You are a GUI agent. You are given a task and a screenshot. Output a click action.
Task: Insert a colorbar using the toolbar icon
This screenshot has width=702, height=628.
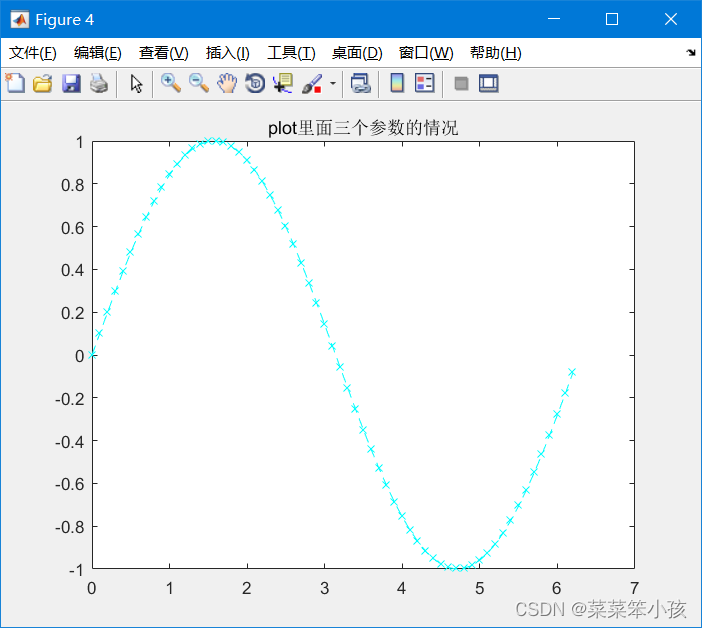(x=397, y=83)
